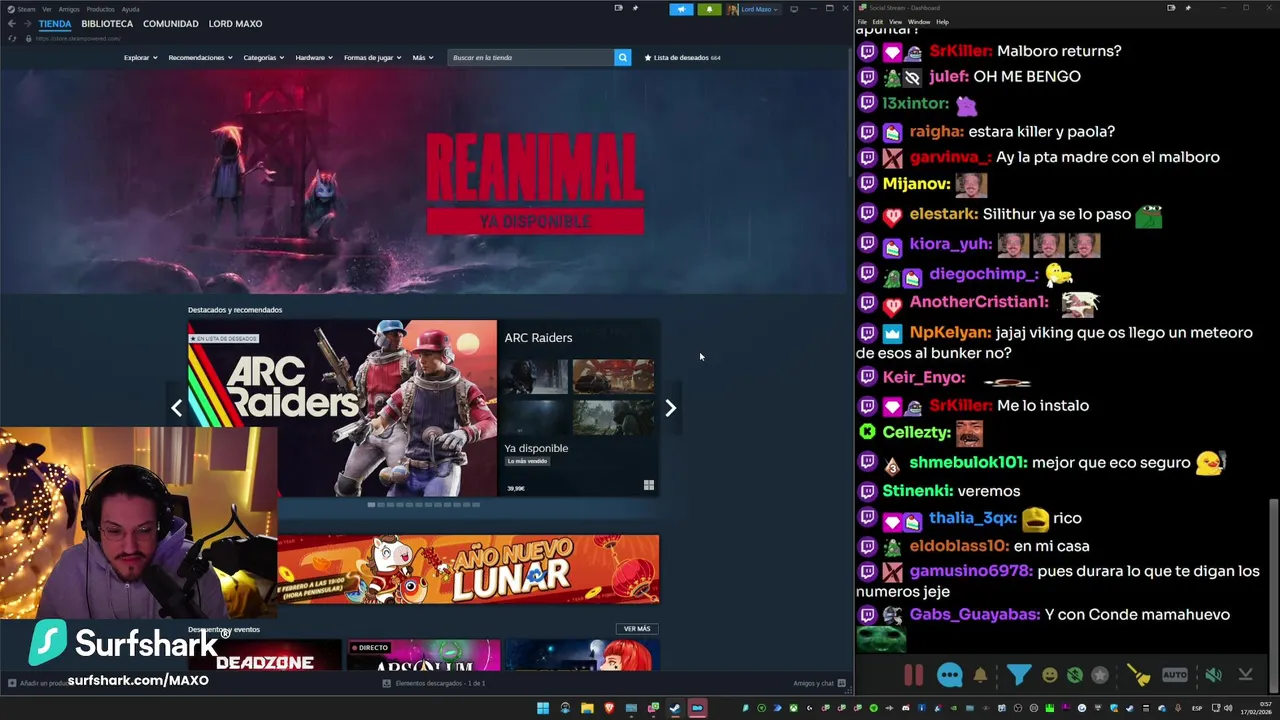Open the Año Nuevo Lunar banner
Image resolution: width=1280 pixels, height=720 pixels.
pos(468,569)
